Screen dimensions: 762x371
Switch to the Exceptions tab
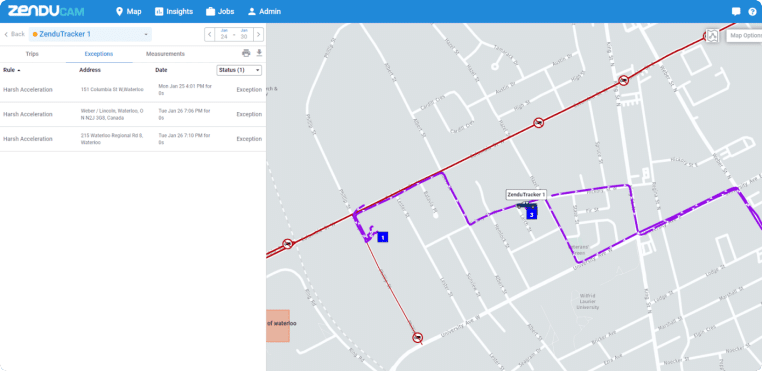[99, 54]
